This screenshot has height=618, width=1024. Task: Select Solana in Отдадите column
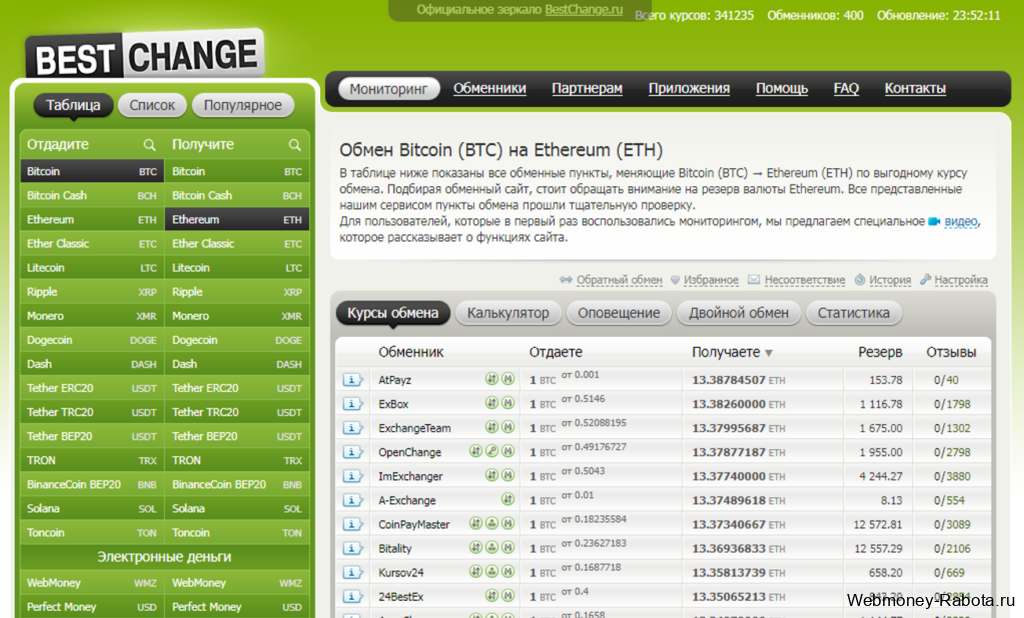(x=91, y=508)
